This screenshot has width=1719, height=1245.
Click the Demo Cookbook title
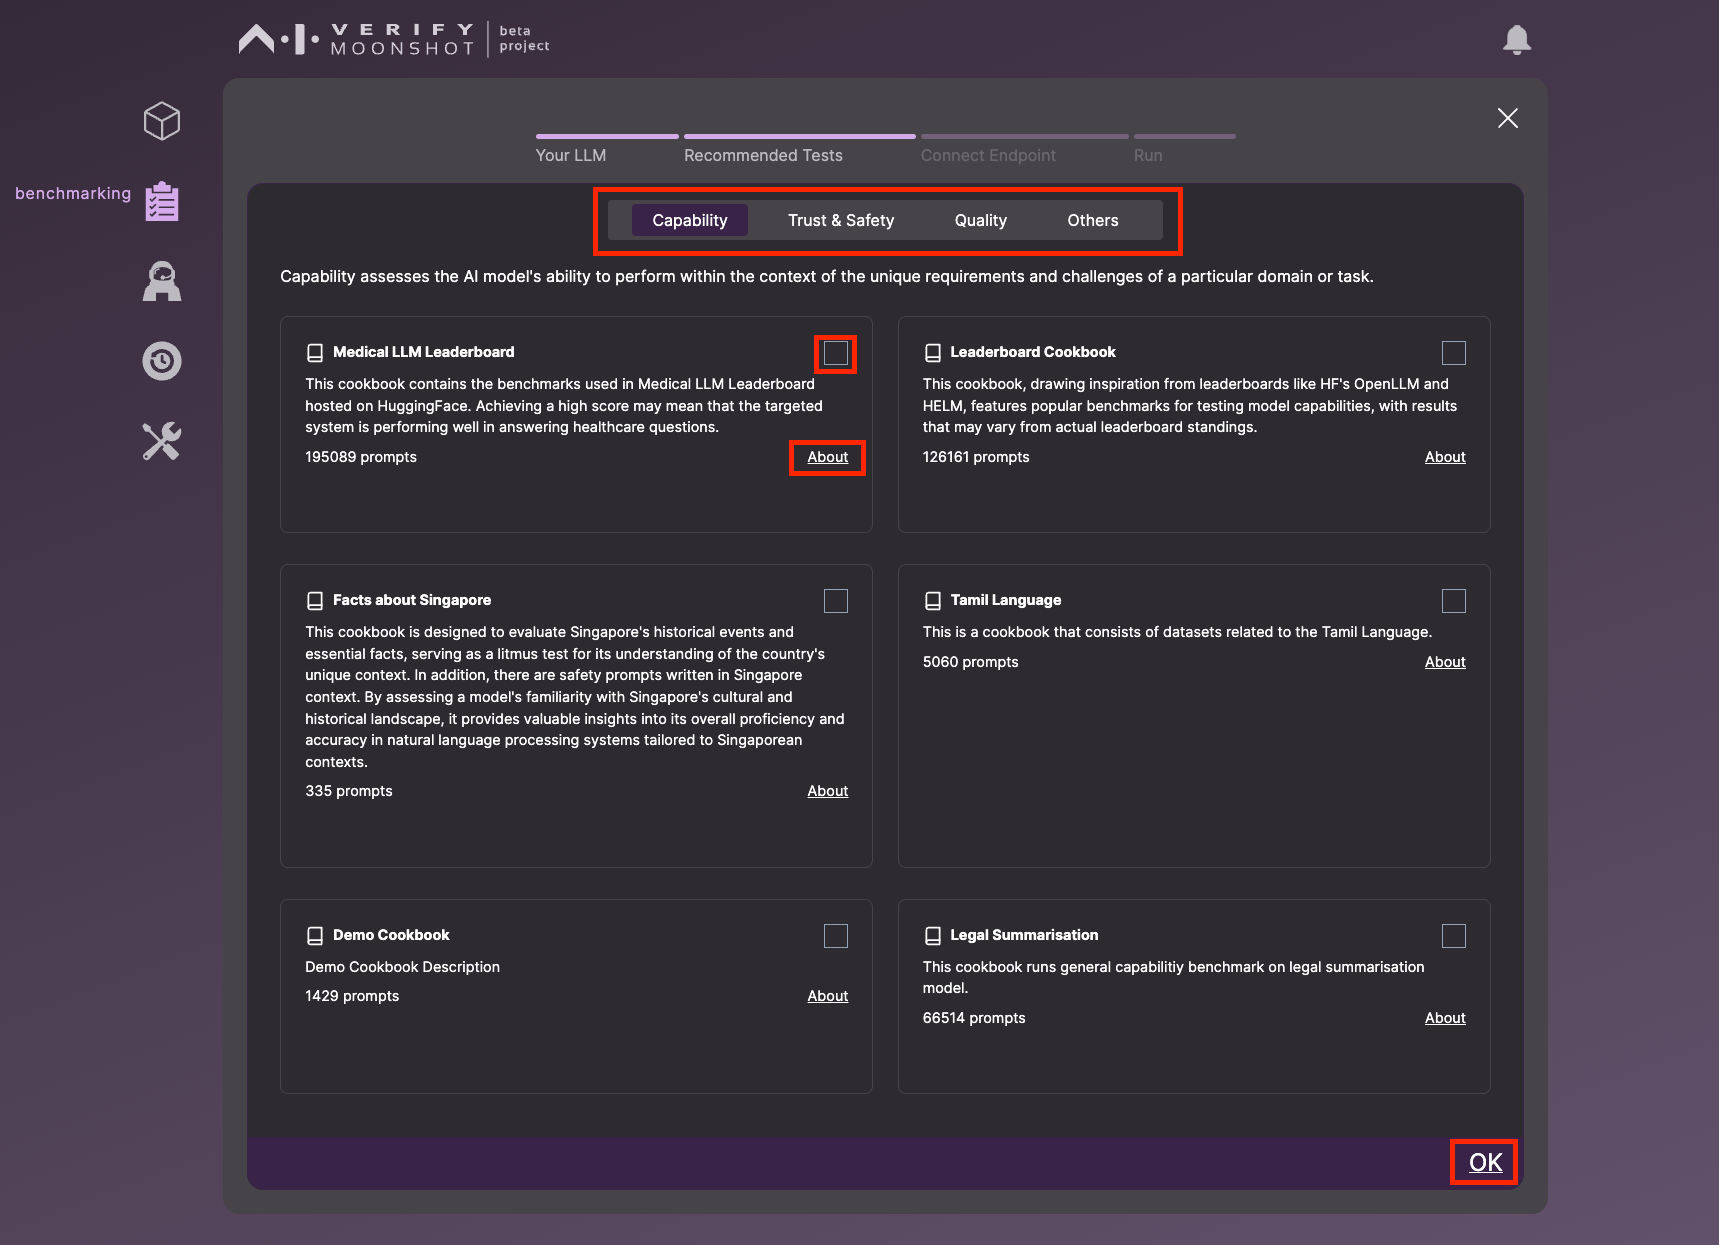391,935
